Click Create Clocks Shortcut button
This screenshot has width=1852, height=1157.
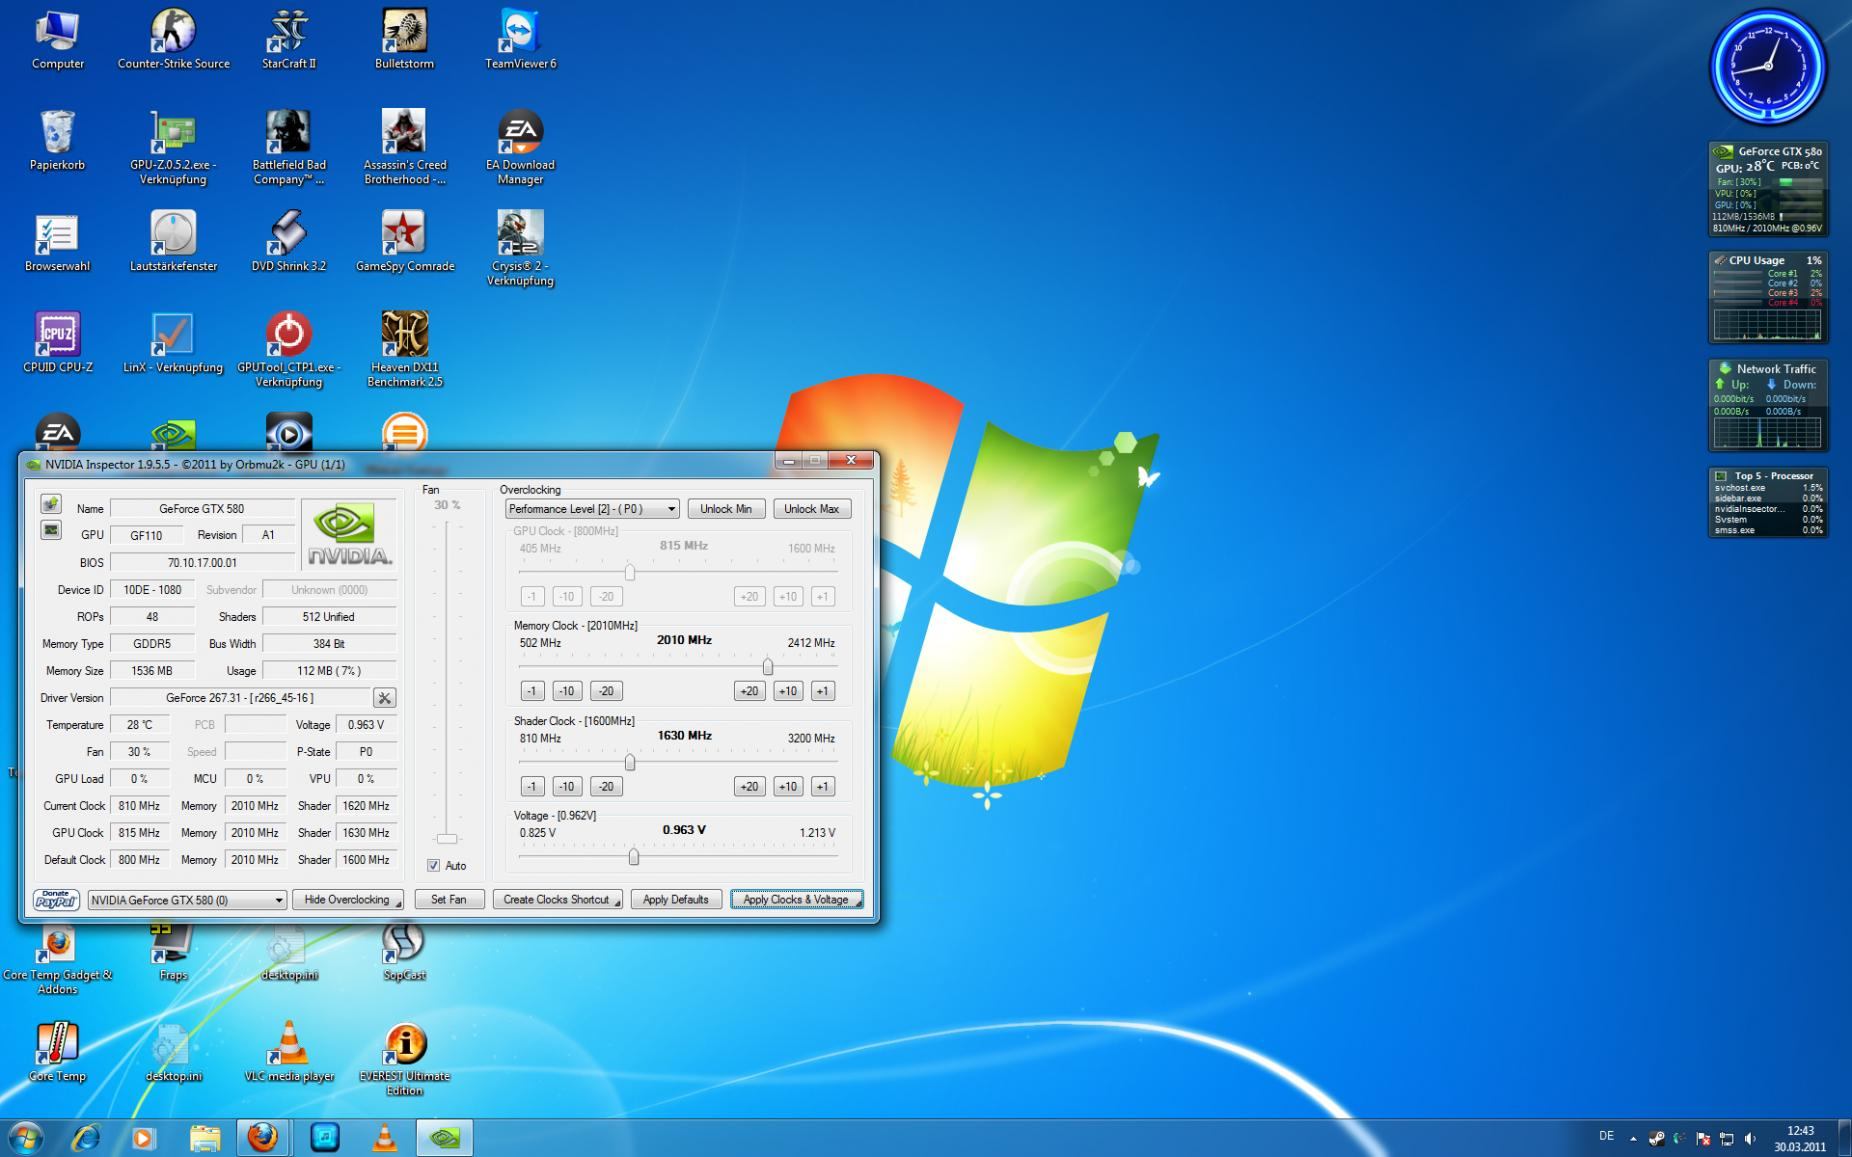pos(558,900)
